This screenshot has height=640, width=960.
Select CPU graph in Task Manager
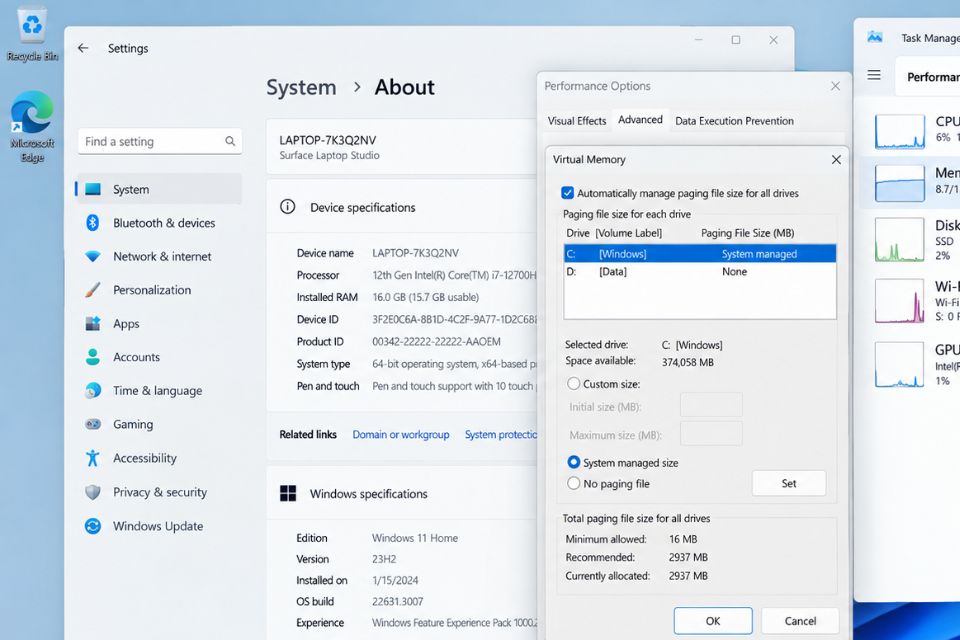(x=899, y=131)
